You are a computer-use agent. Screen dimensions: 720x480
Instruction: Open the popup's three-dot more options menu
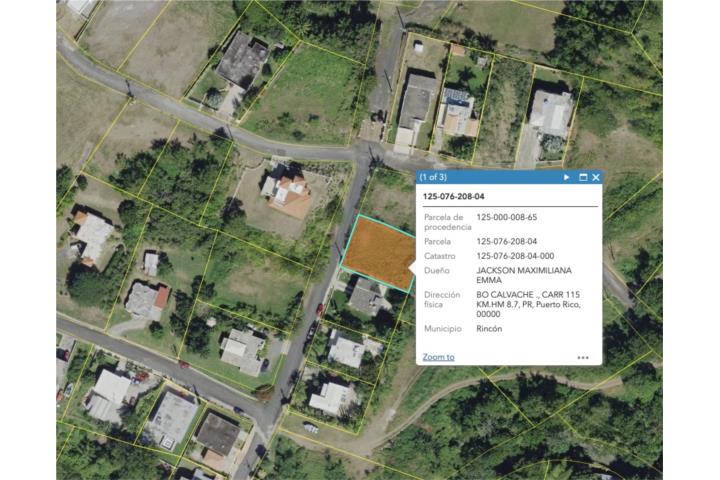click(x=583, y=357)
